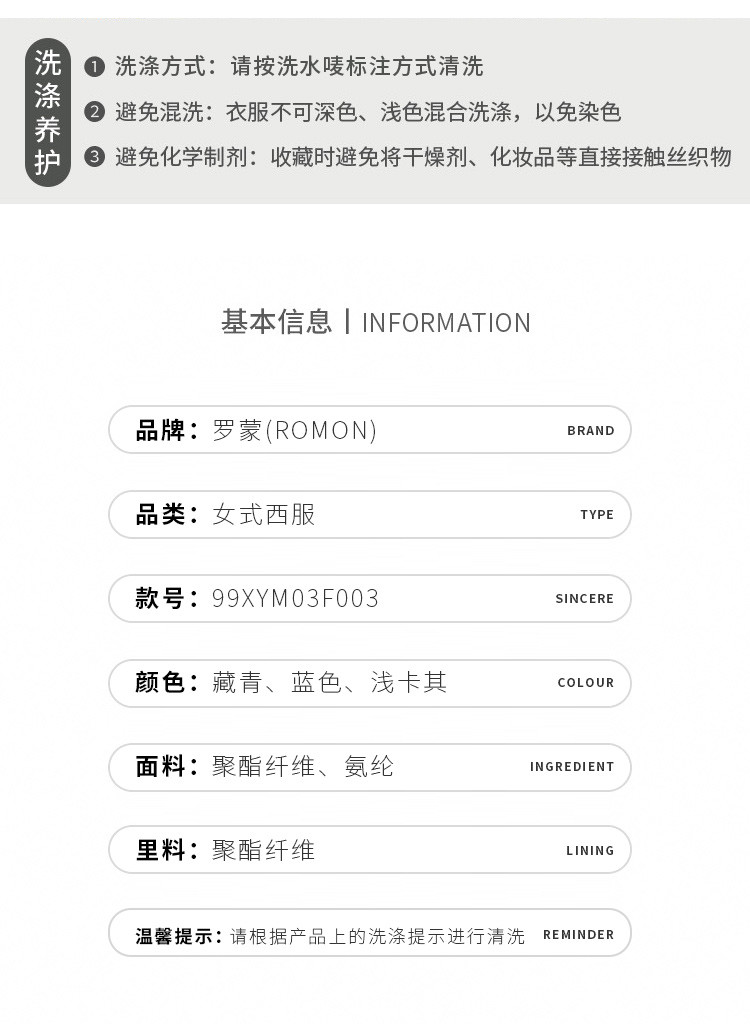Click the COLOUR label
Viewport: 750px width, 1030px height.
(x=585, y=683)
